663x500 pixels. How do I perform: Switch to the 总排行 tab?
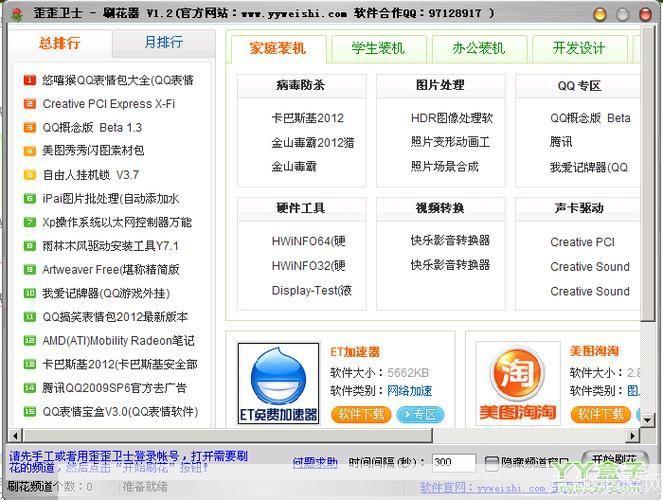(x=60, y=43)
